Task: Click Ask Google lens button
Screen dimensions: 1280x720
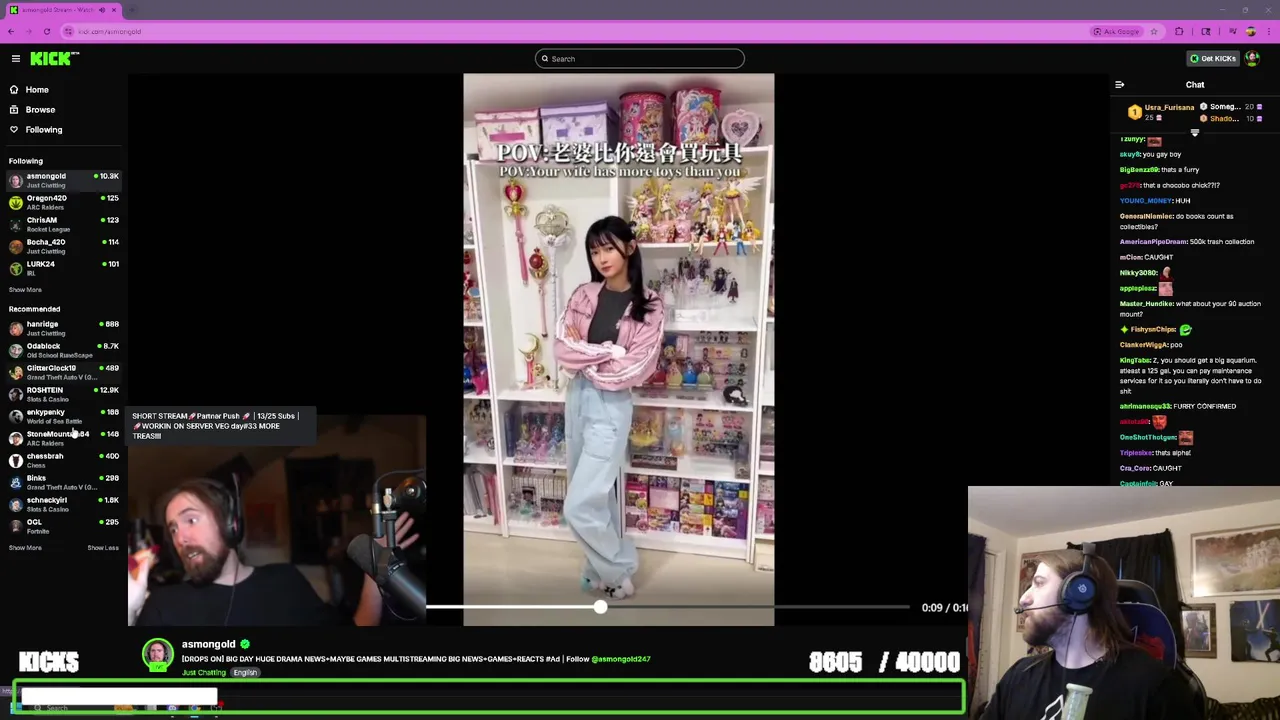Action: (1116, 31)
